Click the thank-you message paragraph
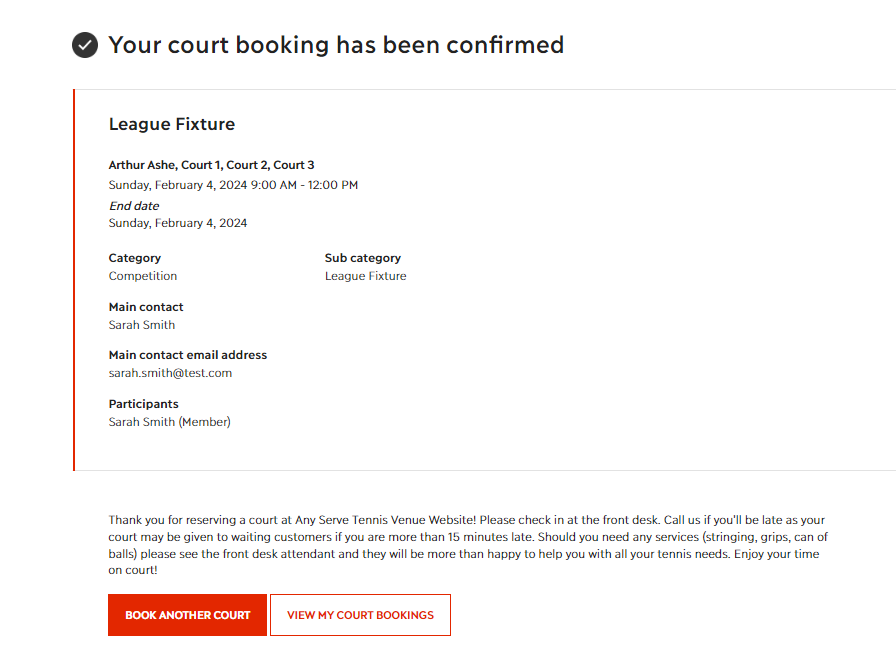 tap(468, 545)
